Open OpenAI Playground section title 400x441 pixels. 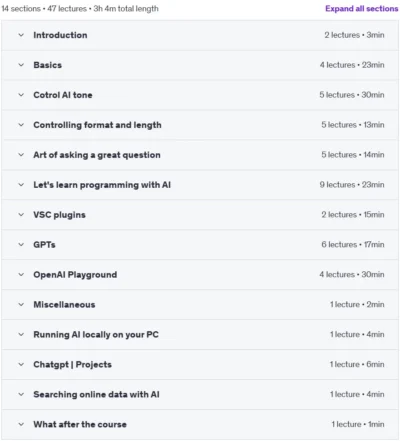[x=75, y=275]
